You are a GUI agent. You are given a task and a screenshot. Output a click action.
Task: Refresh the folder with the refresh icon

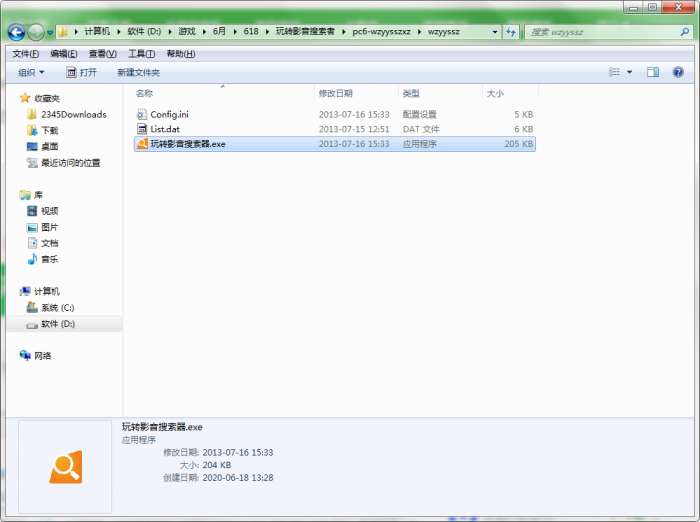click(x=511, y=32)
